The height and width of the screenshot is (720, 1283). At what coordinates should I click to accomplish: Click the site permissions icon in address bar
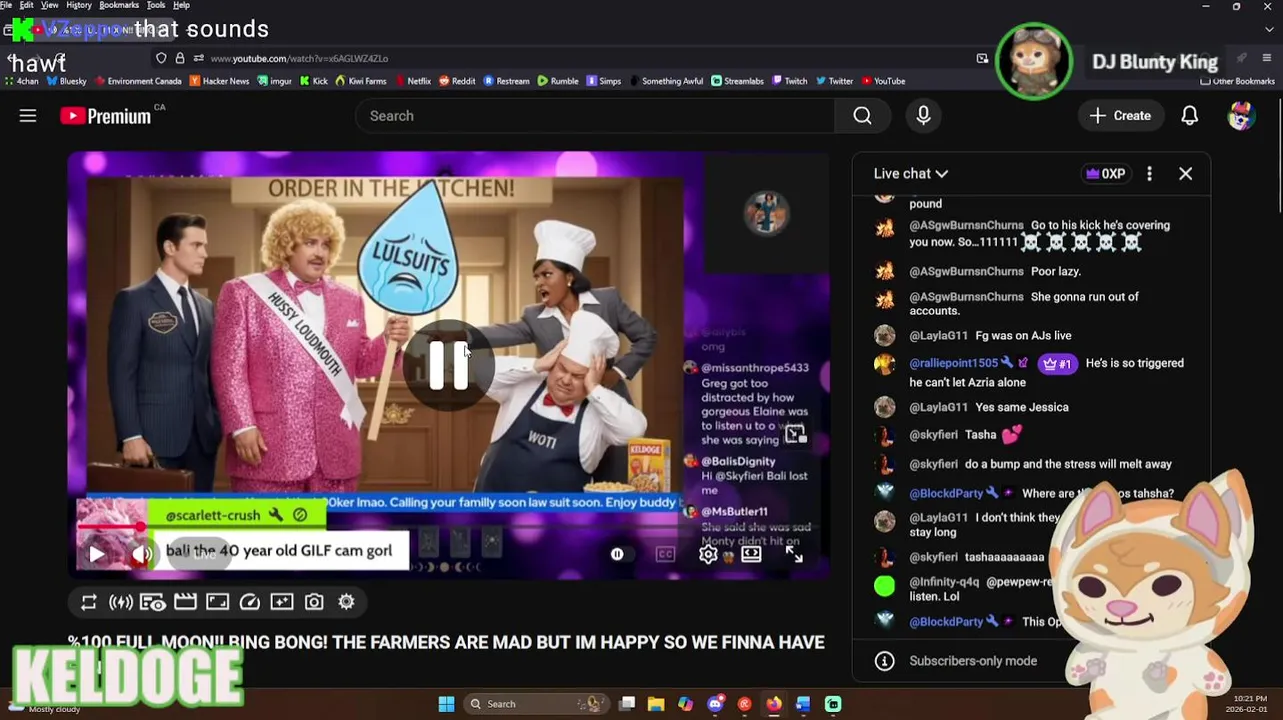coord(198,58)
